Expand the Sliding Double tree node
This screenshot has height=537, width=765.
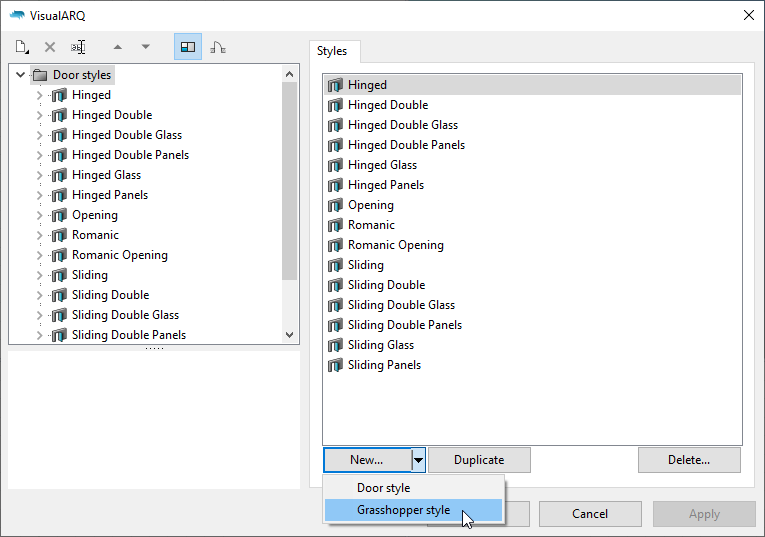40,295
